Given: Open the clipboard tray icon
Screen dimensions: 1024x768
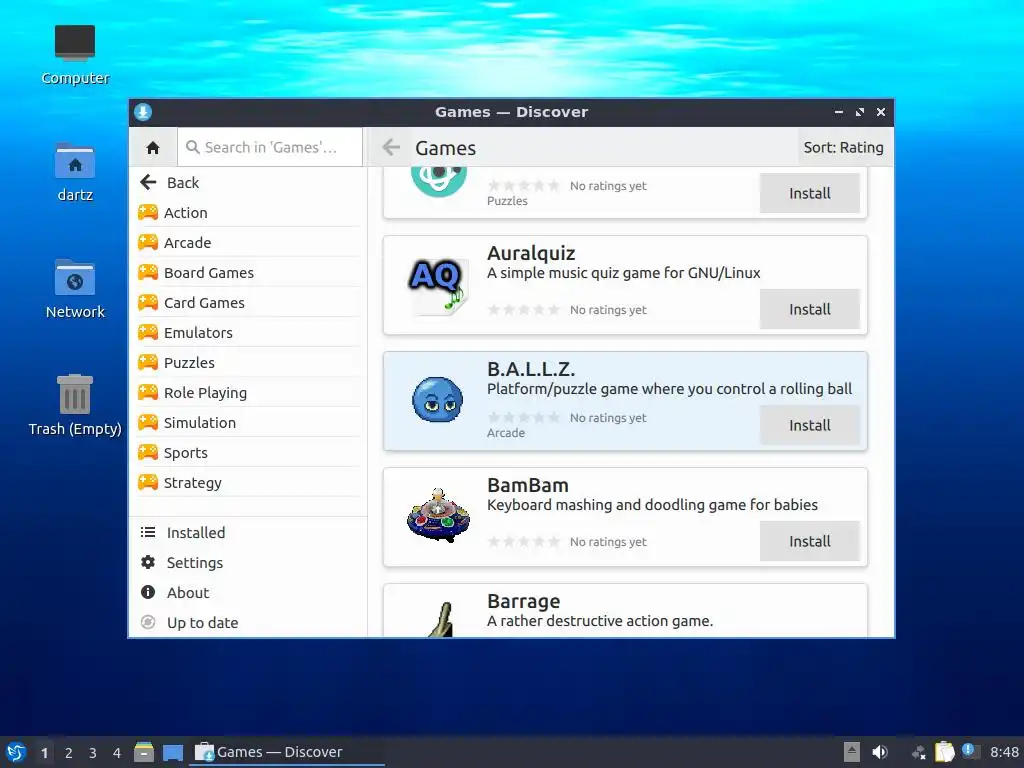Looking at the screenshot, I should [x=944, y=752].
